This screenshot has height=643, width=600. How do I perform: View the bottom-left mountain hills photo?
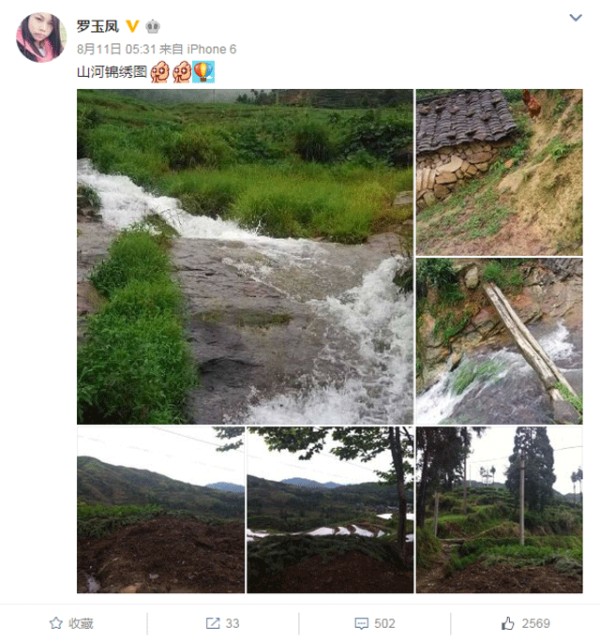[x=160, y=510]
